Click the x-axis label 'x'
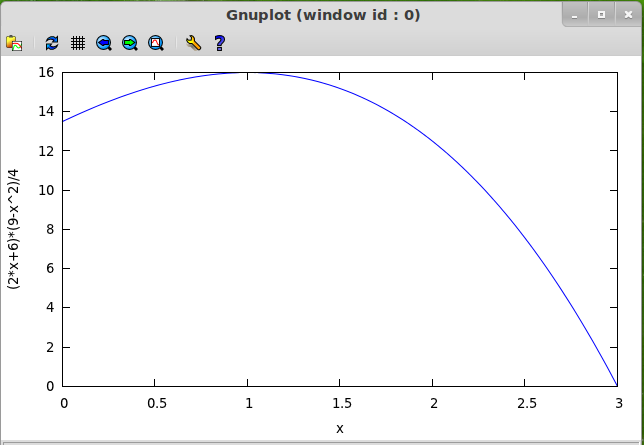The width and height of the screenshot is (644, 445). coord(340,428)
